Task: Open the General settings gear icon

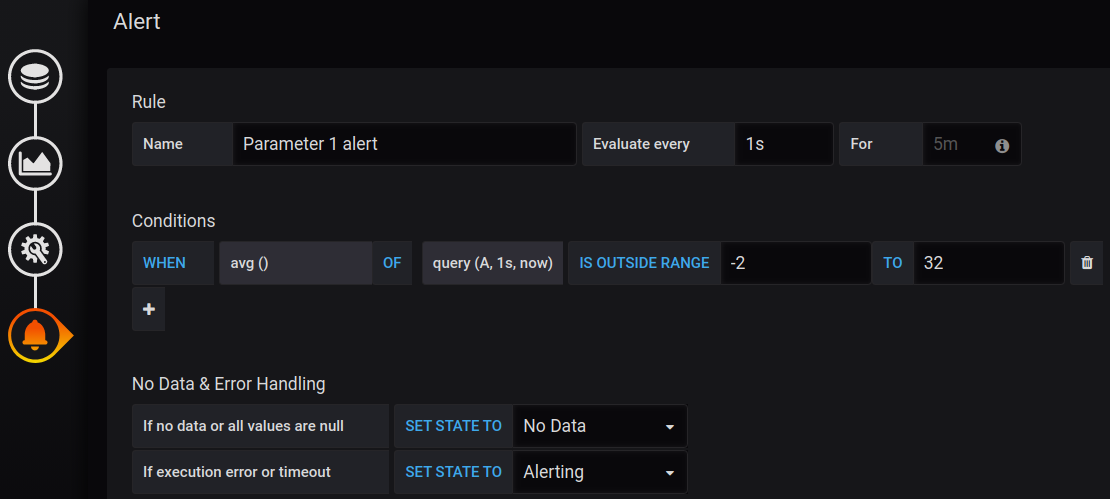Action: 35,250
